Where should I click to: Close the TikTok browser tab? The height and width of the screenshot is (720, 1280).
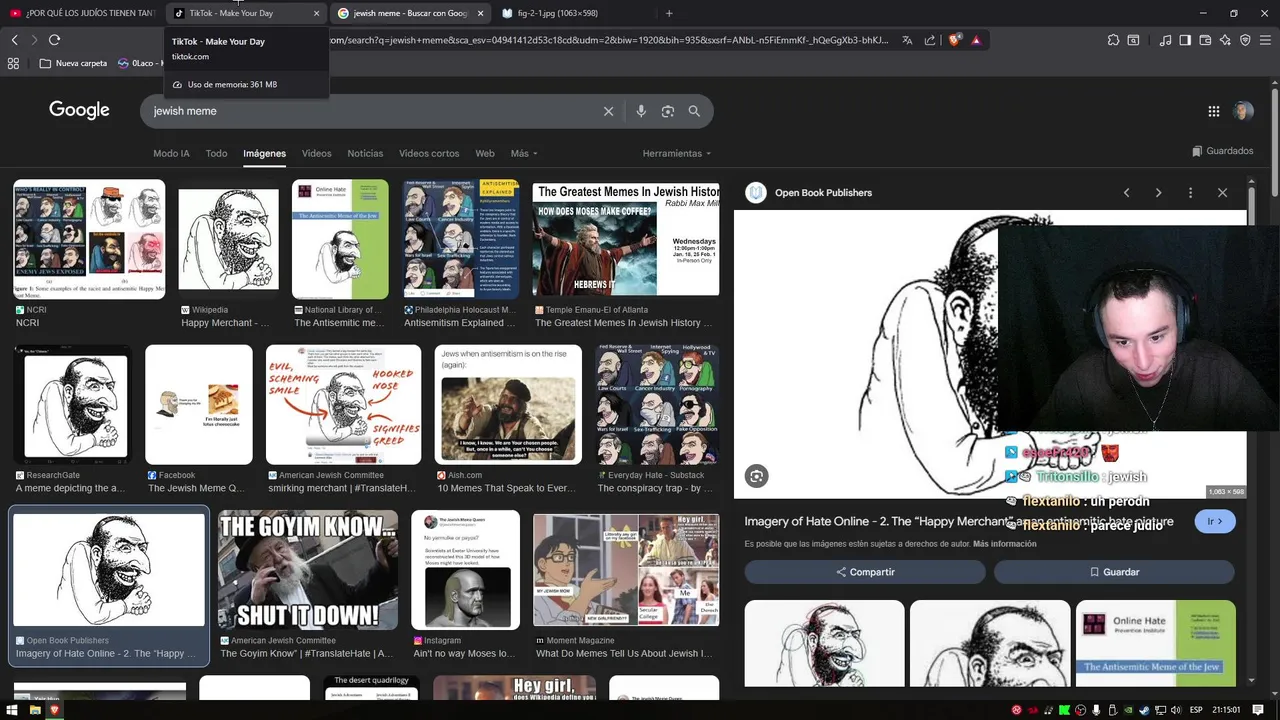coord(317,13)
